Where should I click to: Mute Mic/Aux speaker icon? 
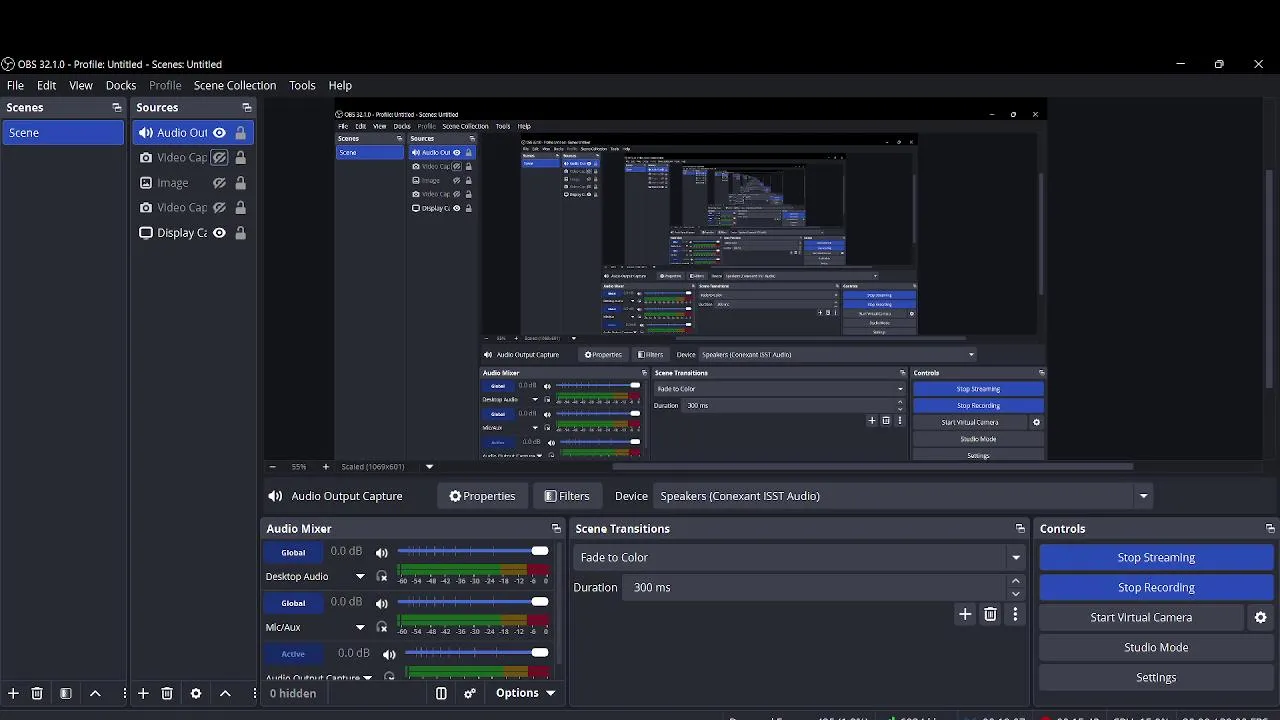click(x=382, y=602)
